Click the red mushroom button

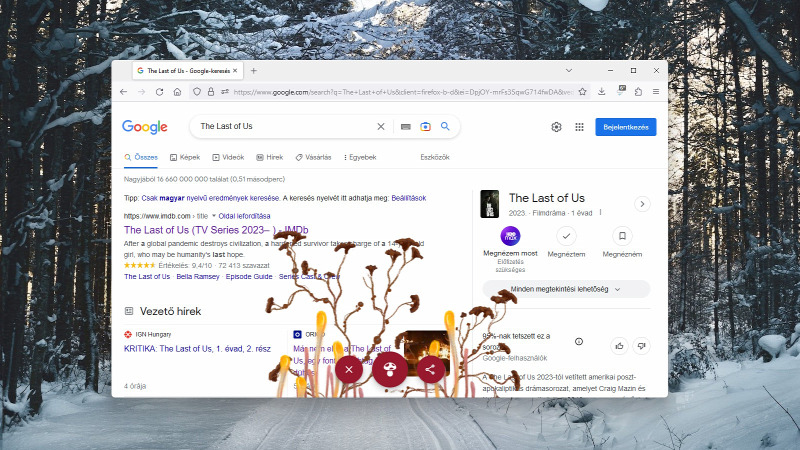[390, 368]
